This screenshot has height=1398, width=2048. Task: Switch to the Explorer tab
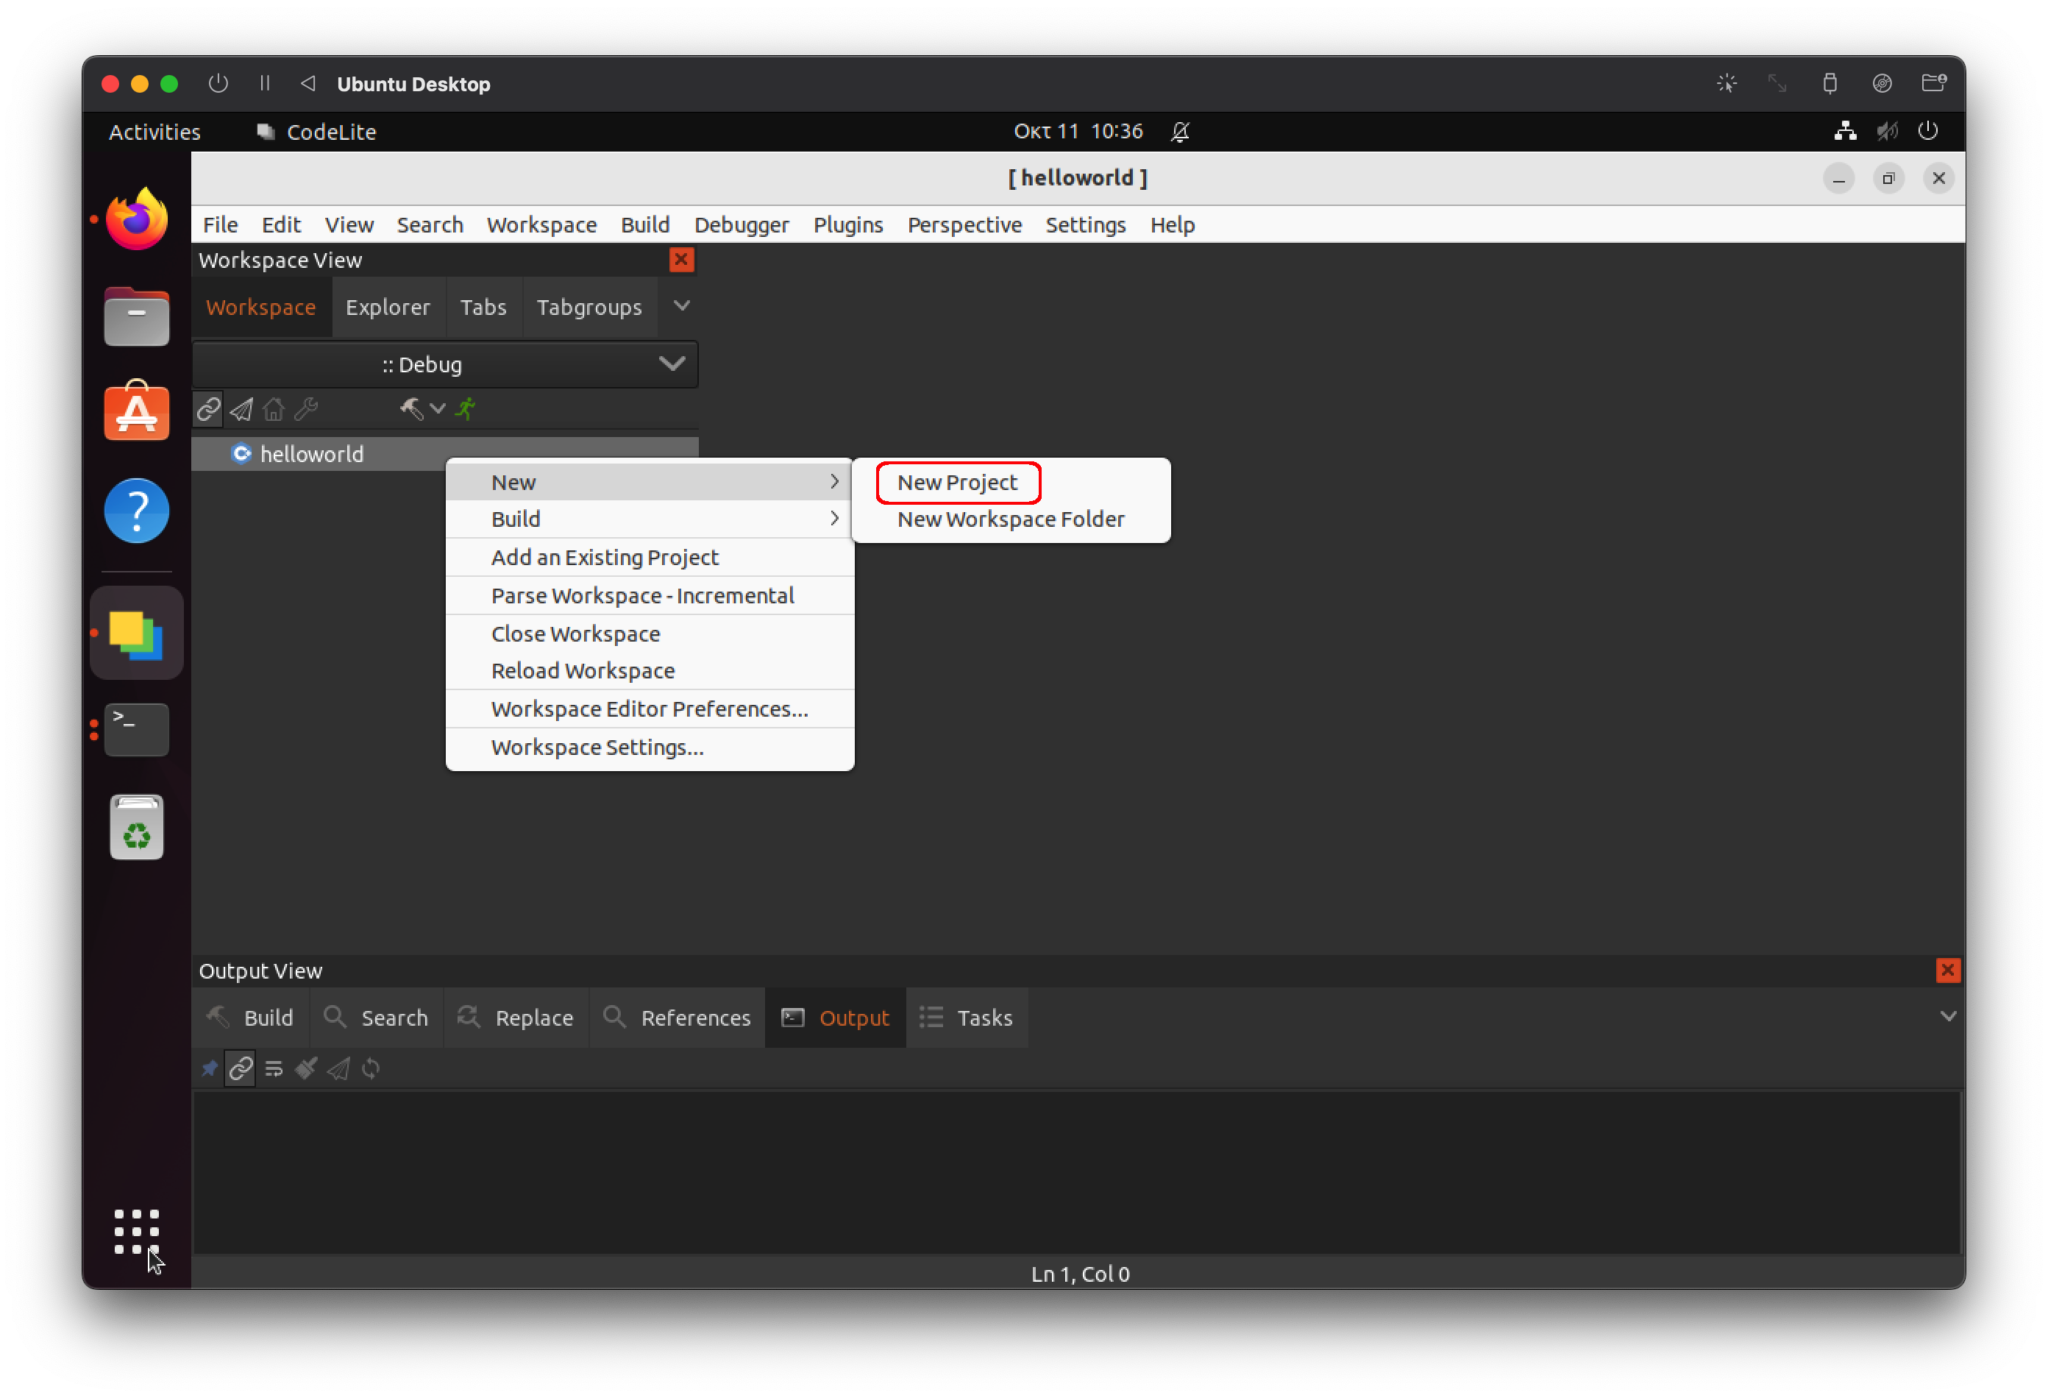point(387,307)
